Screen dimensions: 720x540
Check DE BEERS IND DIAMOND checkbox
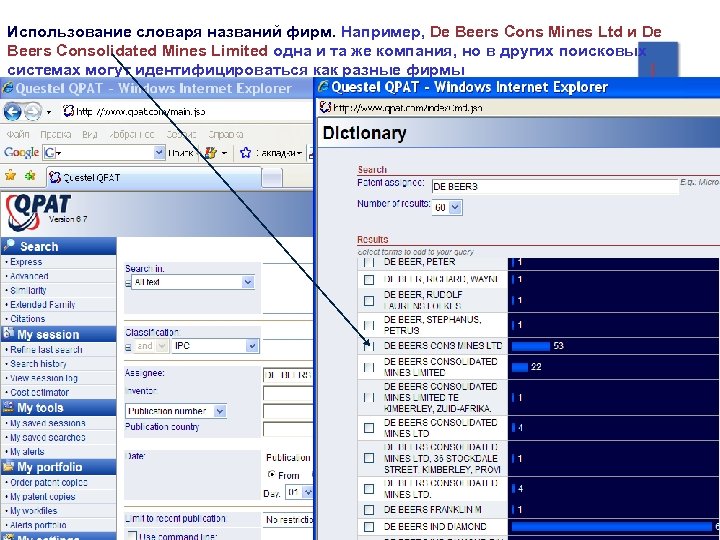click(369, 527)
